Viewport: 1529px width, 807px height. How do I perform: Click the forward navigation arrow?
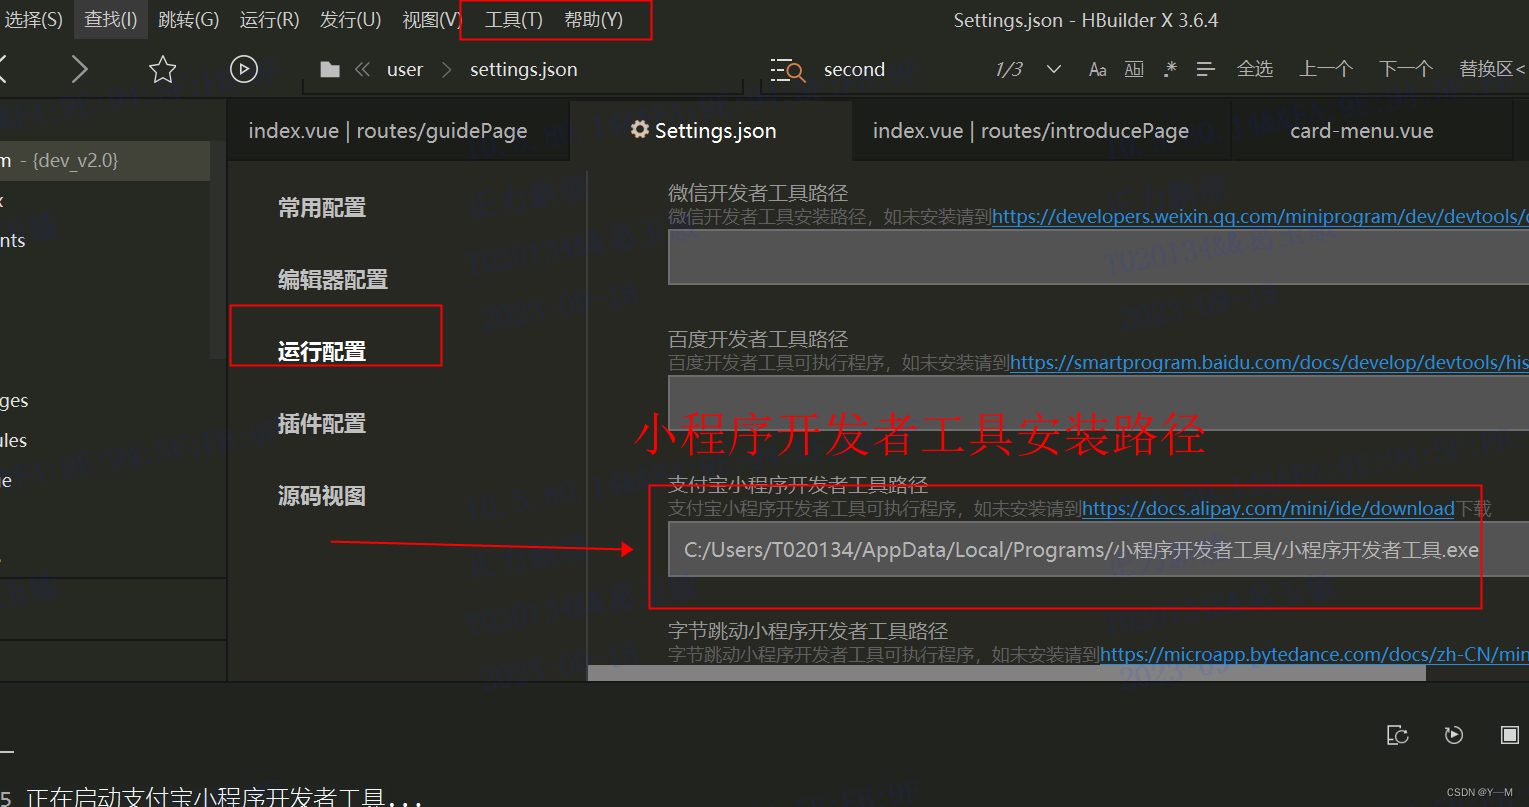[x=79, y=68]
